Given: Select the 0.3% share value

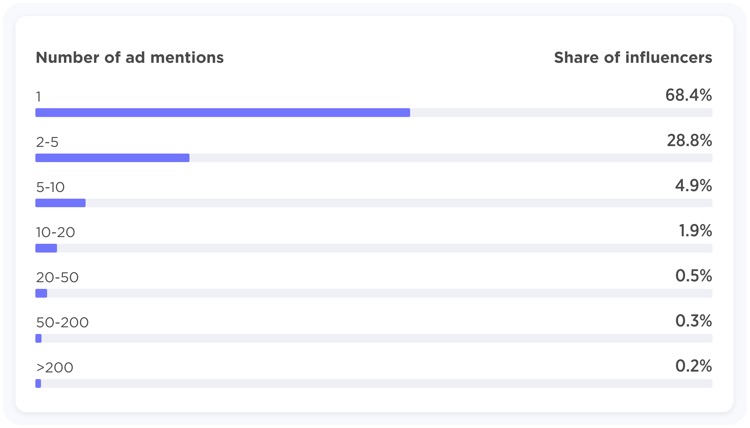Looking at the screenshot, I should 694,321.
